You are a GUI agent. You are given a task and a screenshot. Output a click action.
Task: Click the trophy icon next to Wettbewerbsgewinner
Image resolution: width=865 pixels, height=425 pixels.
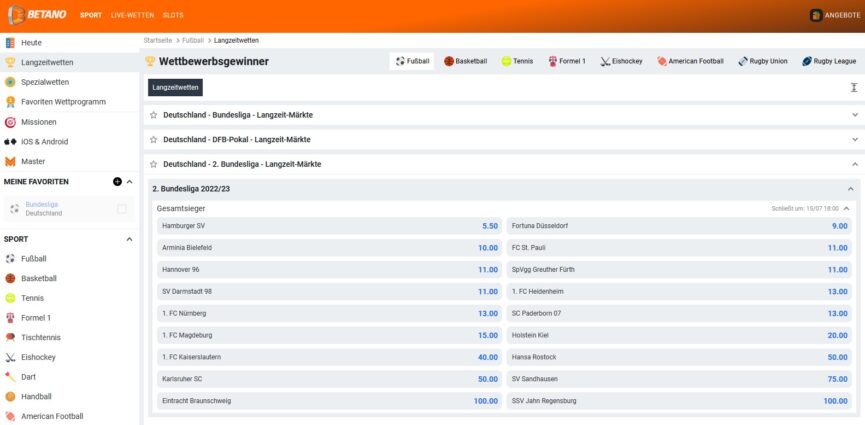[x=150, y=61]
